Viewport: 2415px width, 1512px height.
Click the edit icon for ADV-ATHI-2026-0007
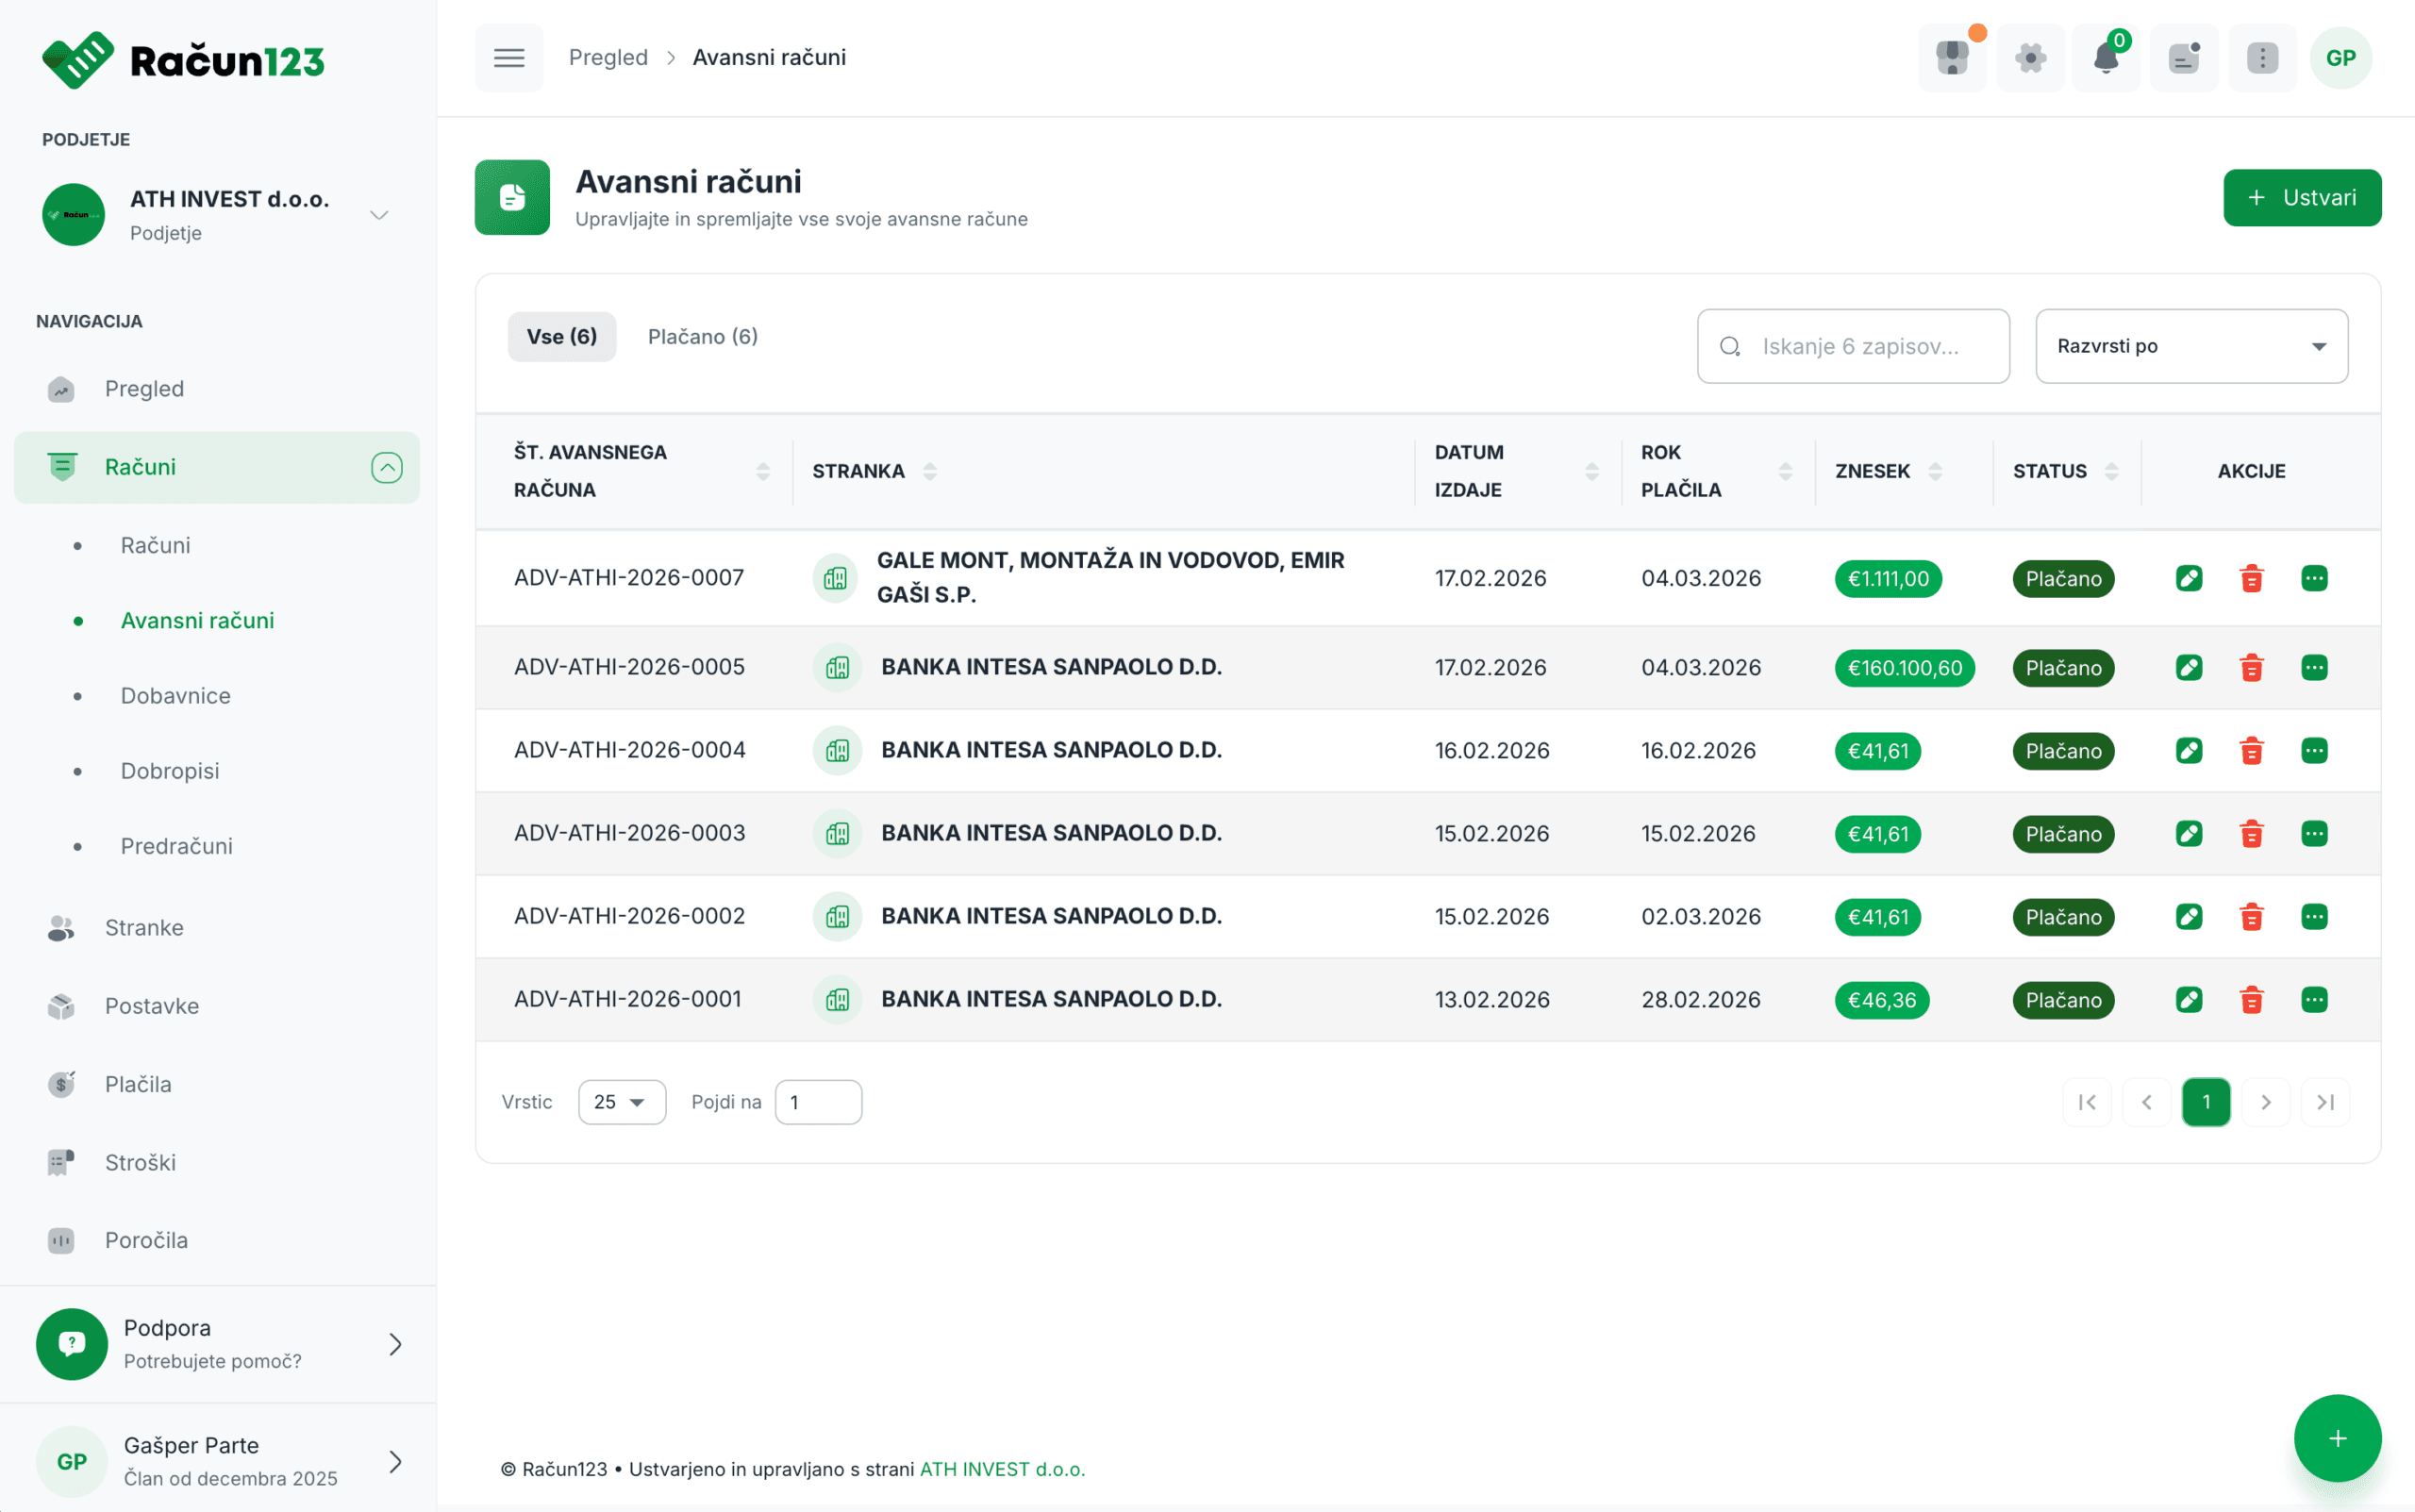(2188, 578)
